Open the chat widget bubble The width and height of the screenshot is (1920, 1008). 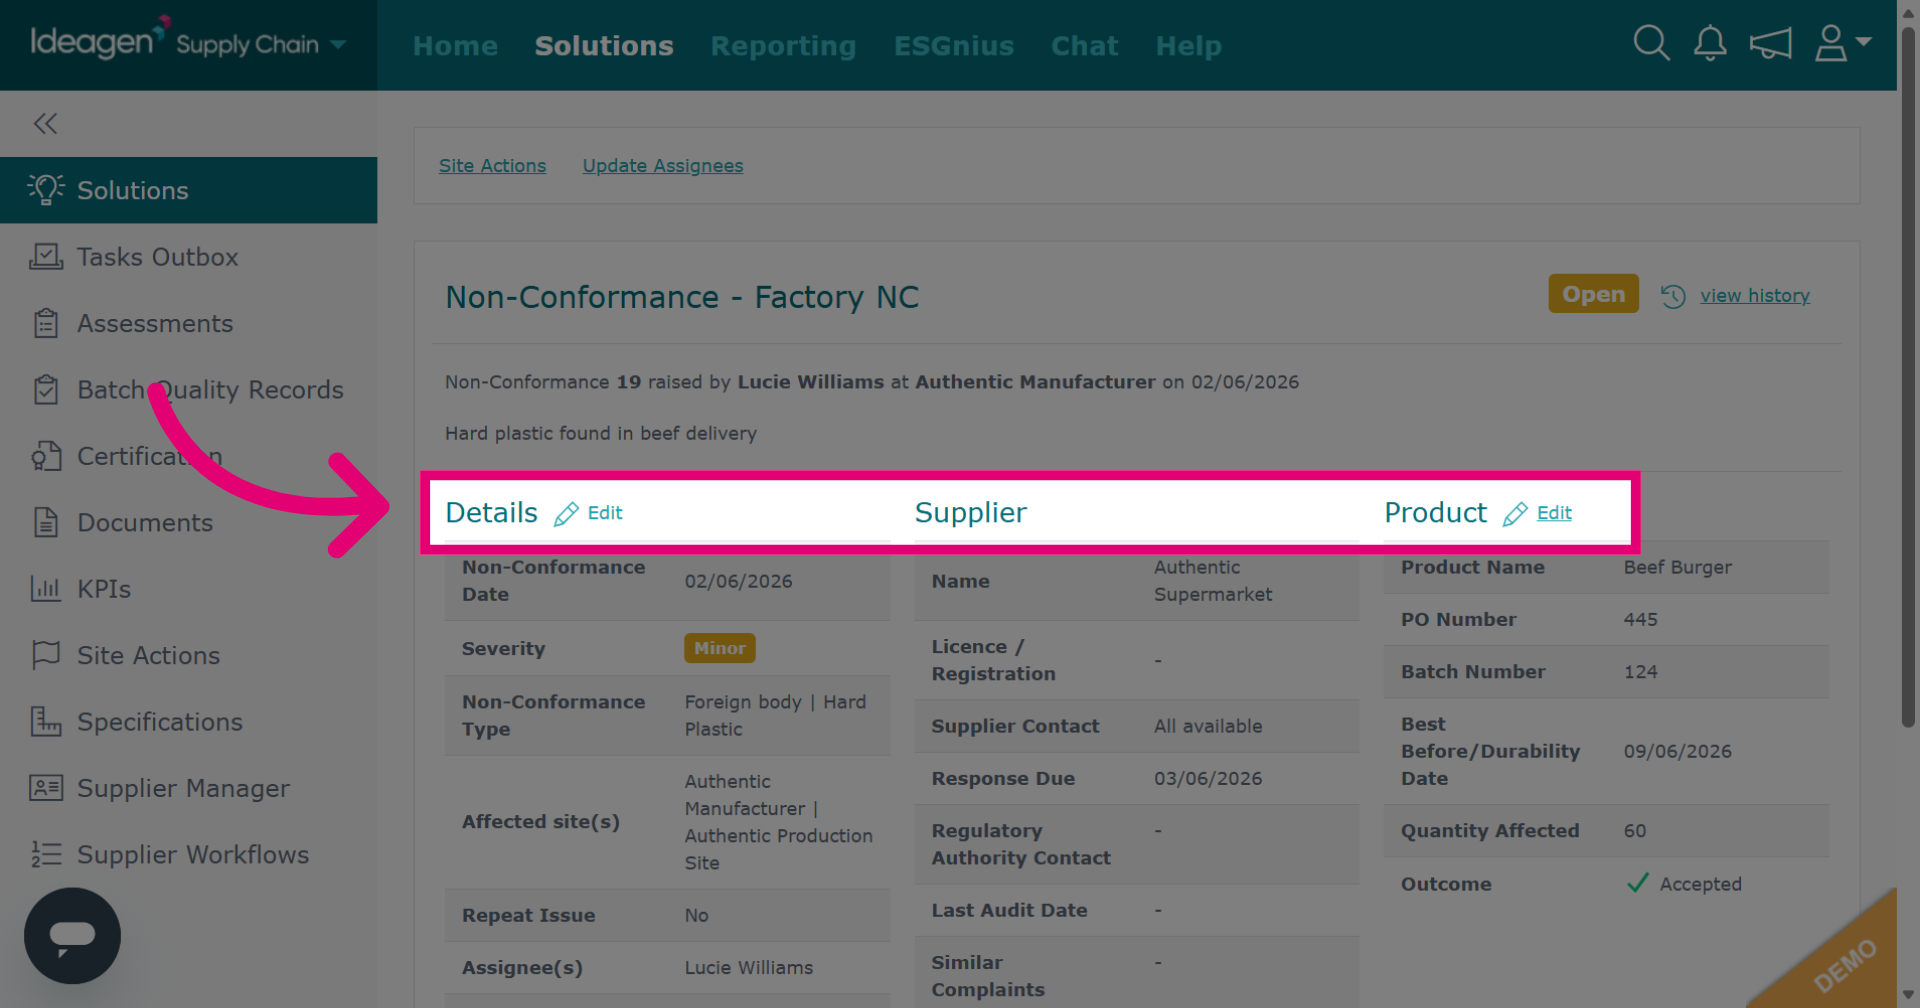72,936
